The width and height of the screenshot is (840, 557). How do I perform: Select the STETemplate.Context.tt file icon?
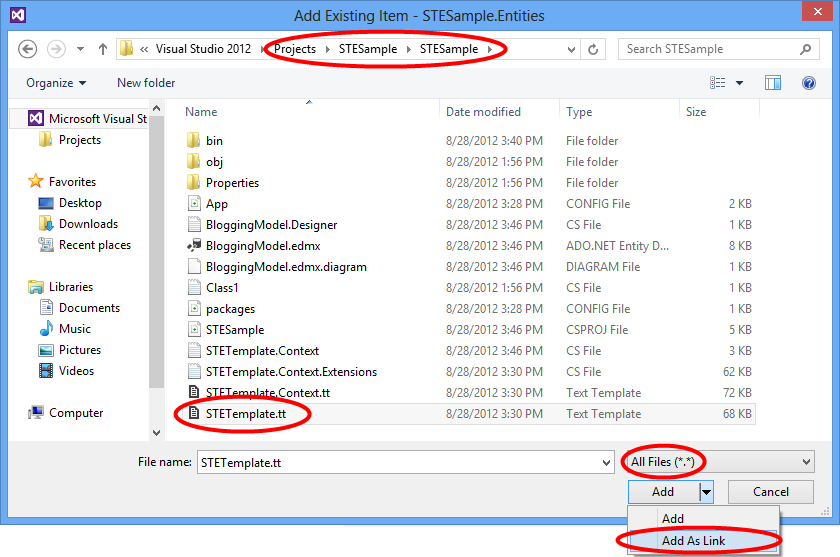pos(194,393)
